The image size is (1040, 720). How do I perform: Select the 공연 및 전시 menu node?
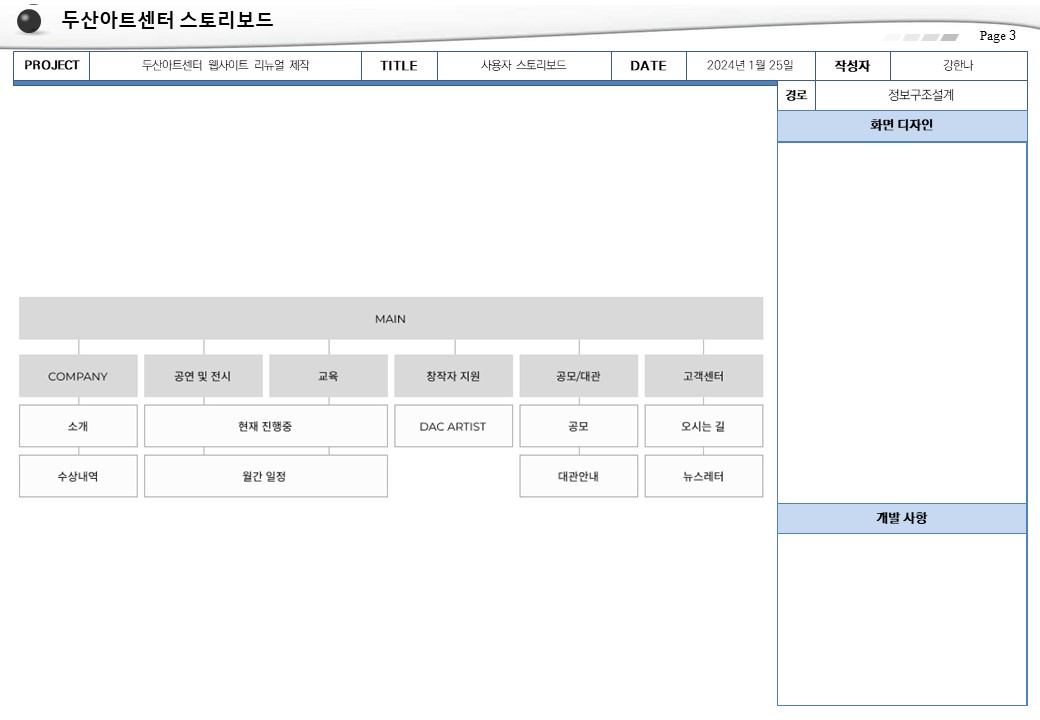(x=203, y=376)
